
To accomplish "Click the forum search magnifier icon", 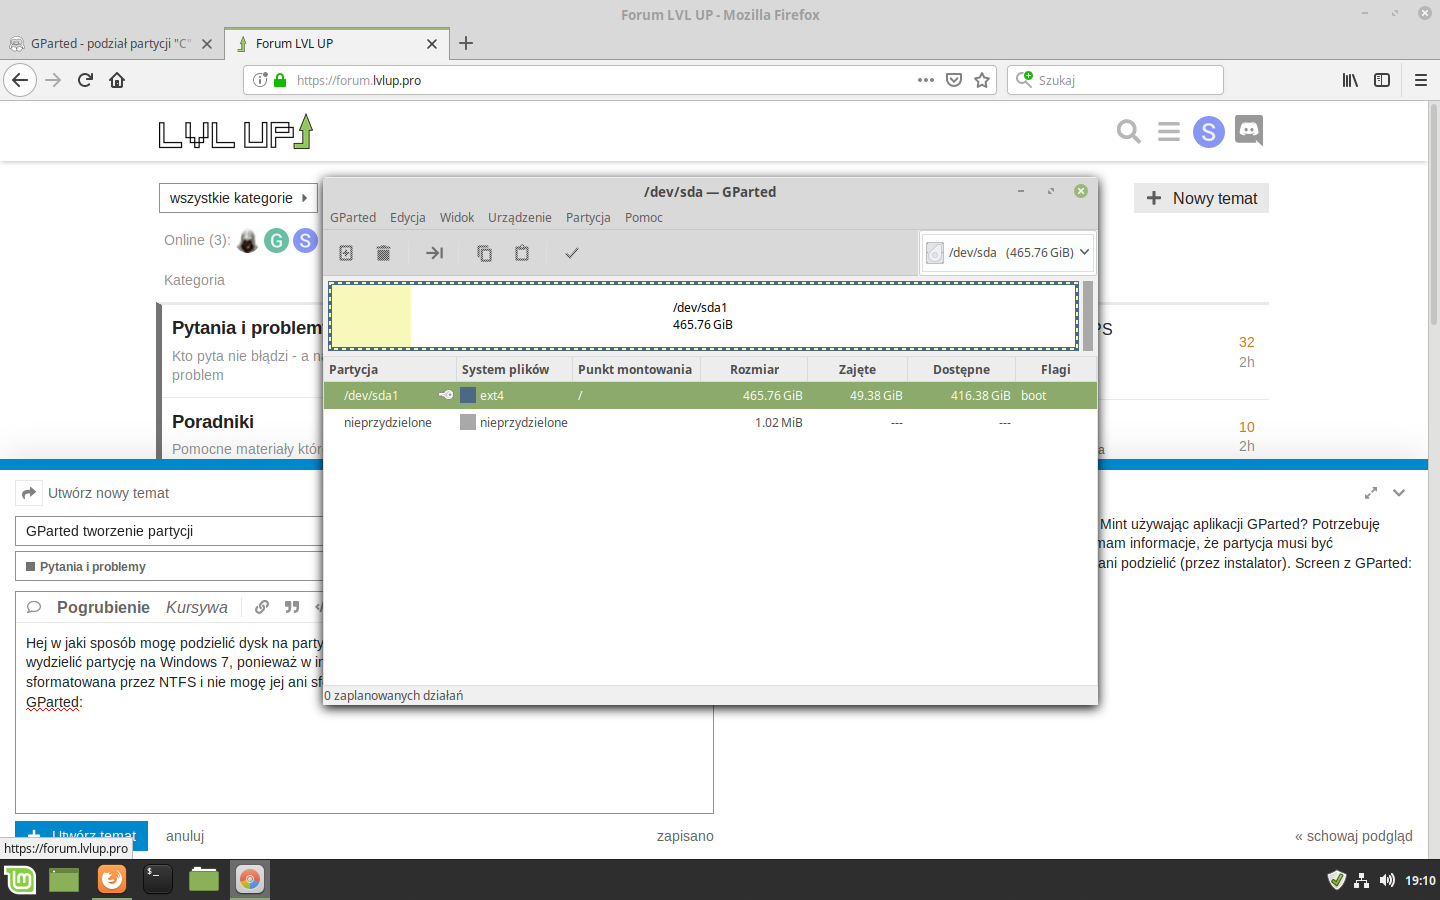I will pyautogui.click(x=1128, y=131).
